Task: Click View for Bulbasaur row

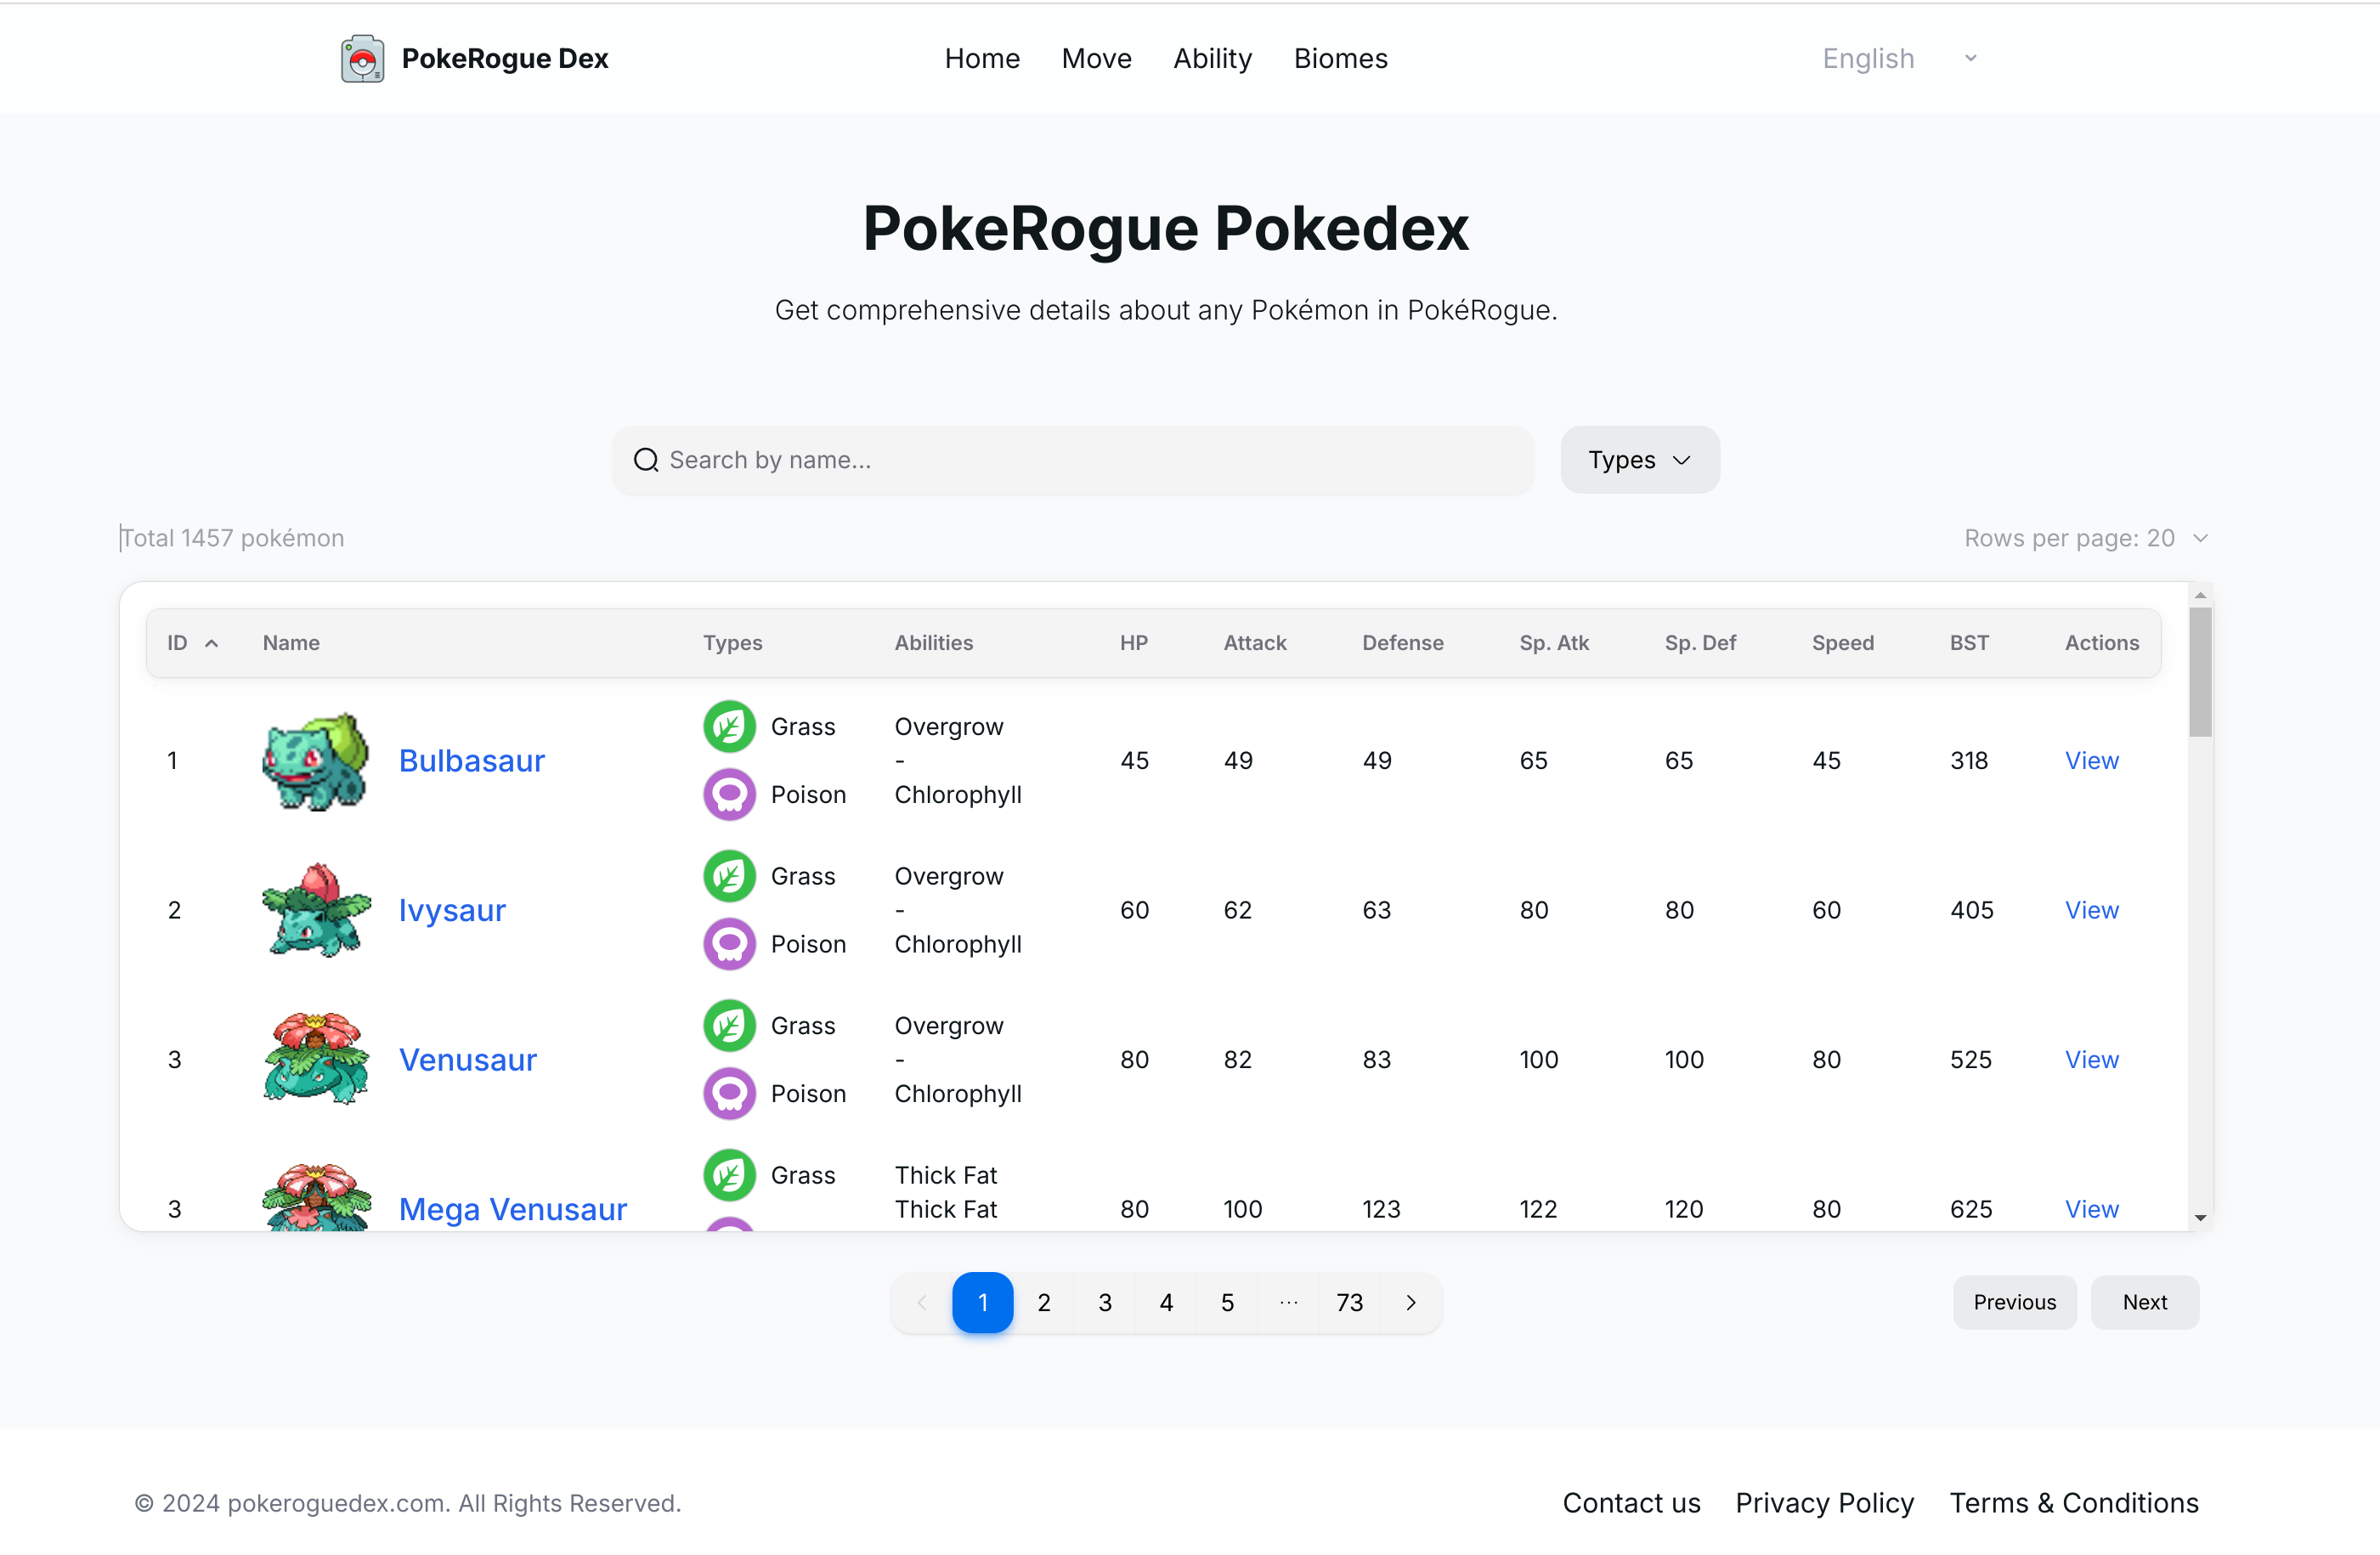Action: 2091,761
